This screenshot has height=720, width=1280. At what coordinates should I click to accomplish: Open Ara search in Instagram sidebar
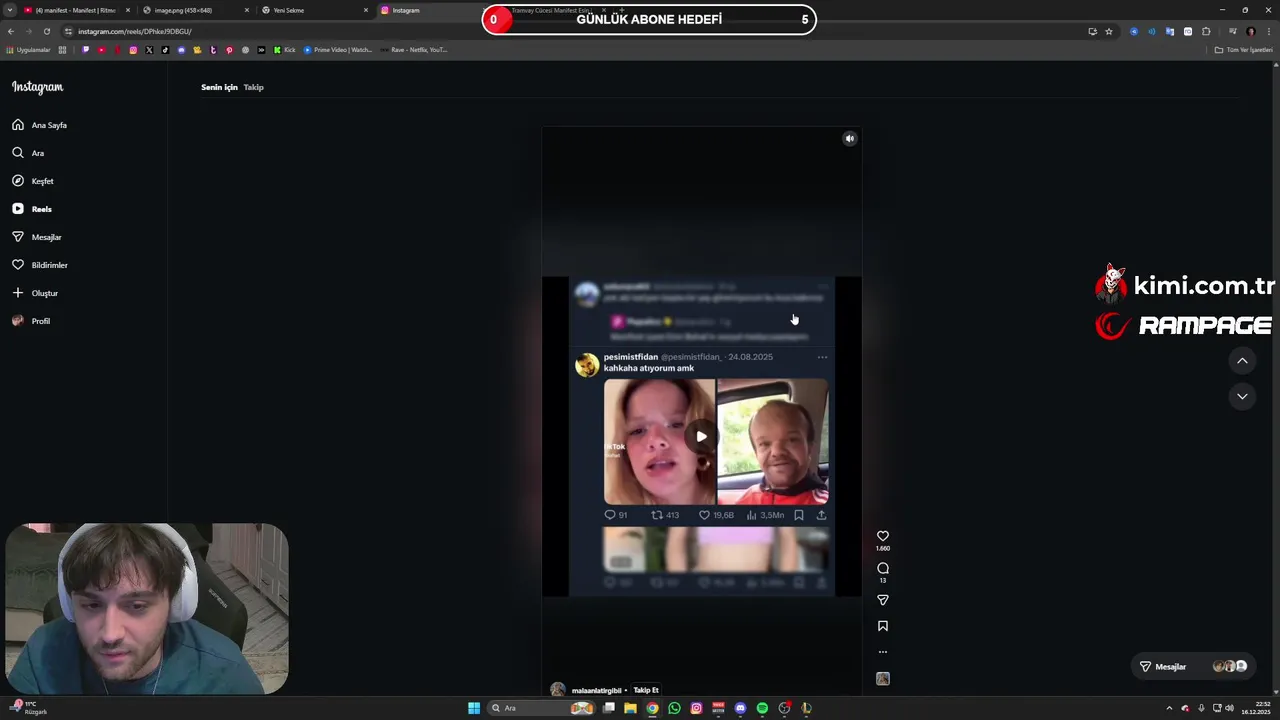28,153
